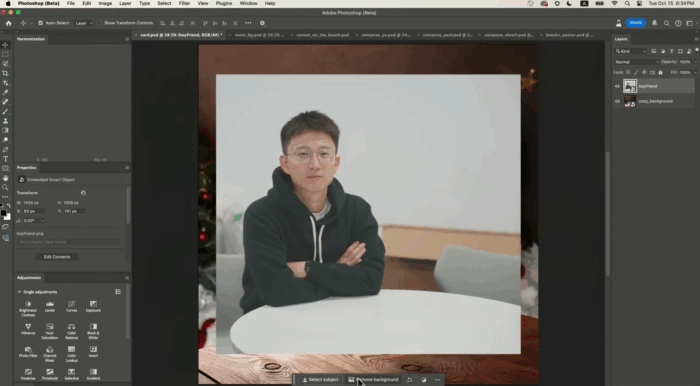Switch to the sunset_on_the_beach.psd tab
Viewport: 700px width, 386px height.
click(322, 35)
